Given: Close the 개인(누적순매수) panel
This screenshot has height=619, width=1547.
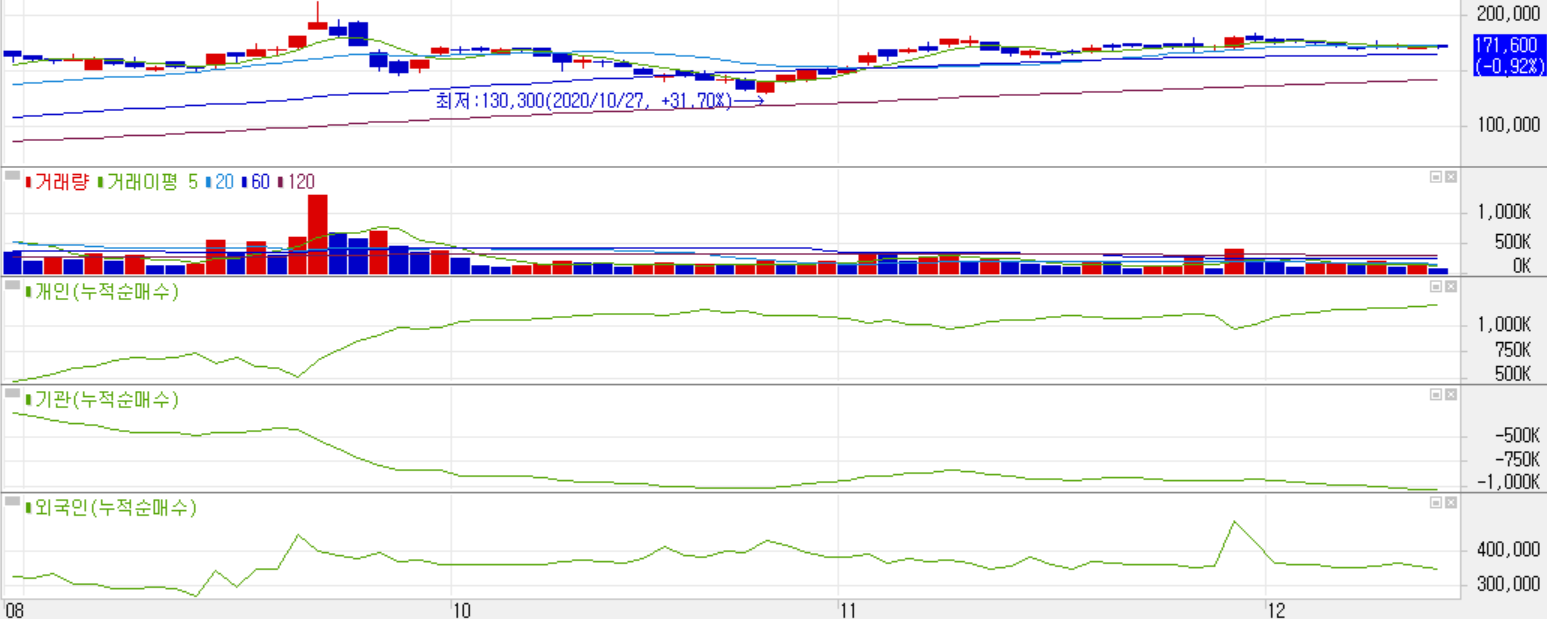Looking at the screenshot, I should (1451, 286).
